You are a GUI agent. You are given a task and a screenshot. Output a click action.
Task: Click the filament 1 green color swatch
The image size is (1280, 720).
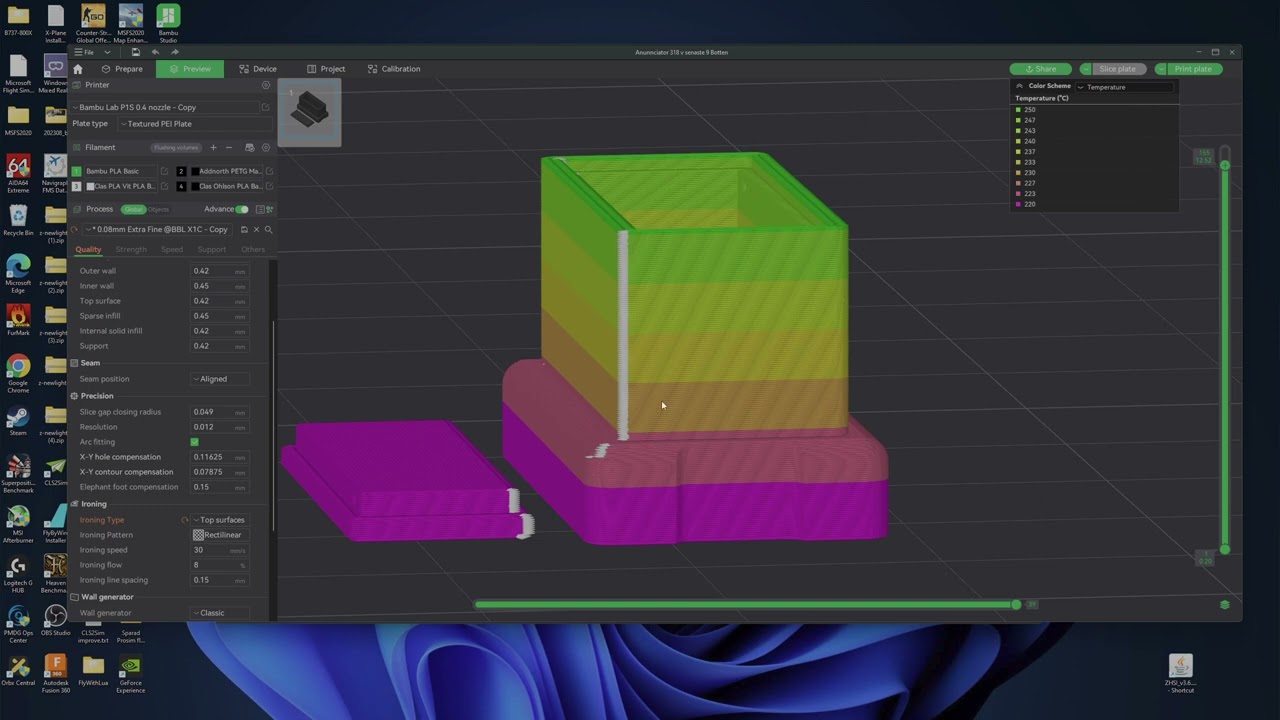pos(76,171)
